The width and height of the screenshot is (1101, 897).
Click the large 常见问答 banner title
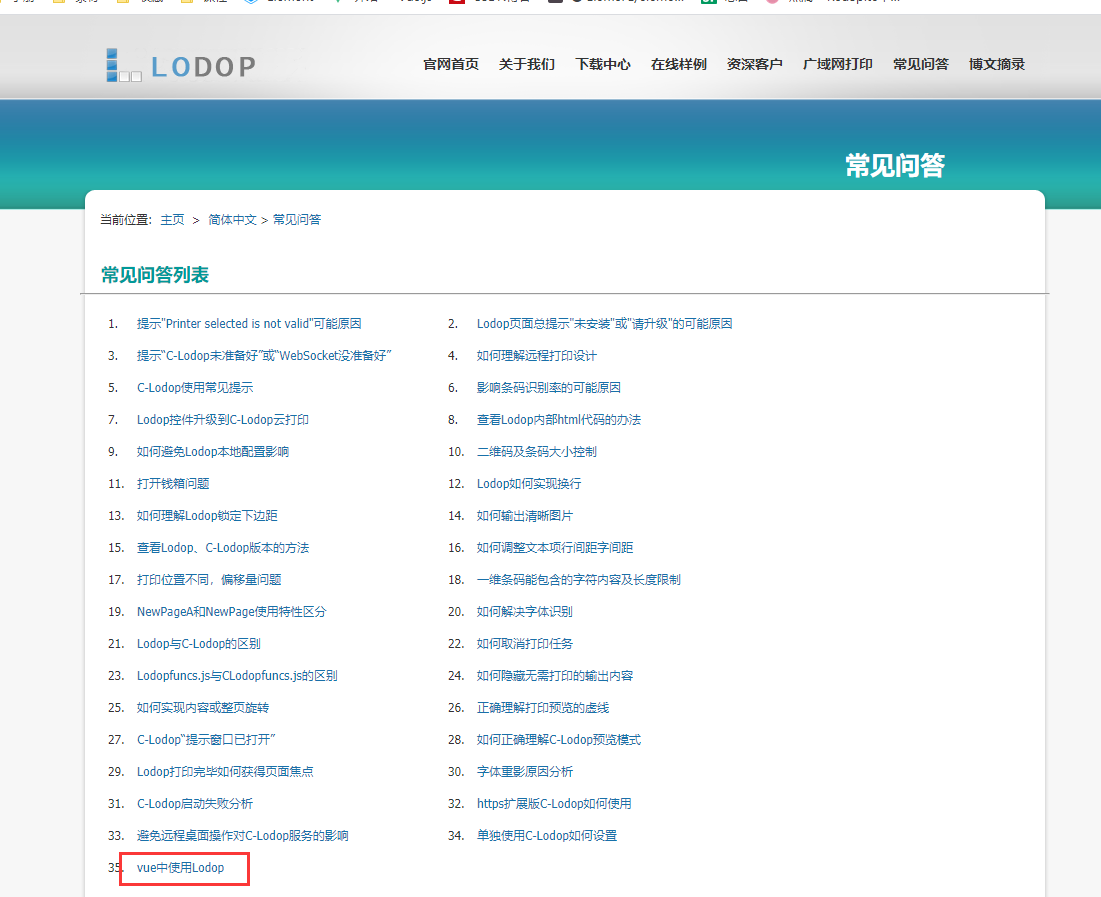click(895, 166)
